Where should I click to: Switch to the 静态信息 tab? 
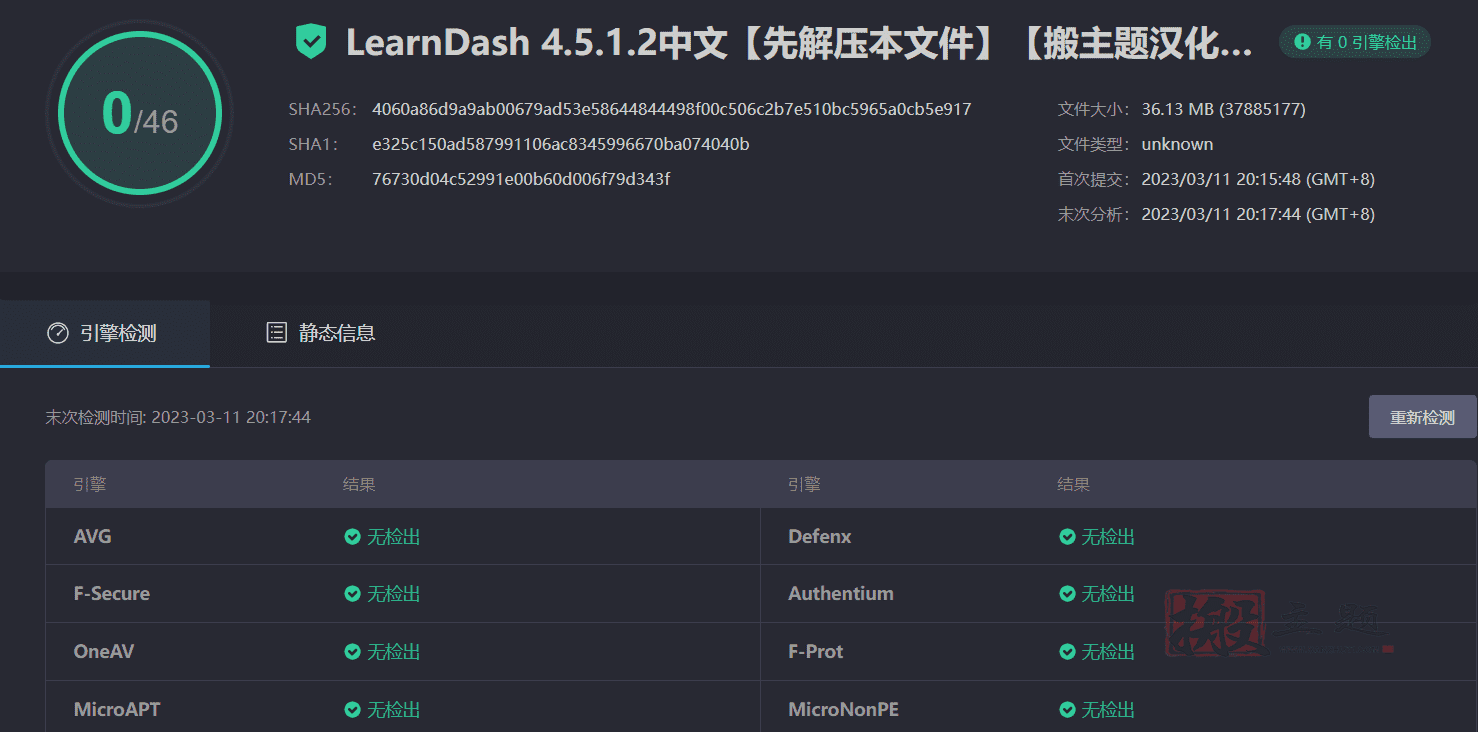(x=320, y=333)
